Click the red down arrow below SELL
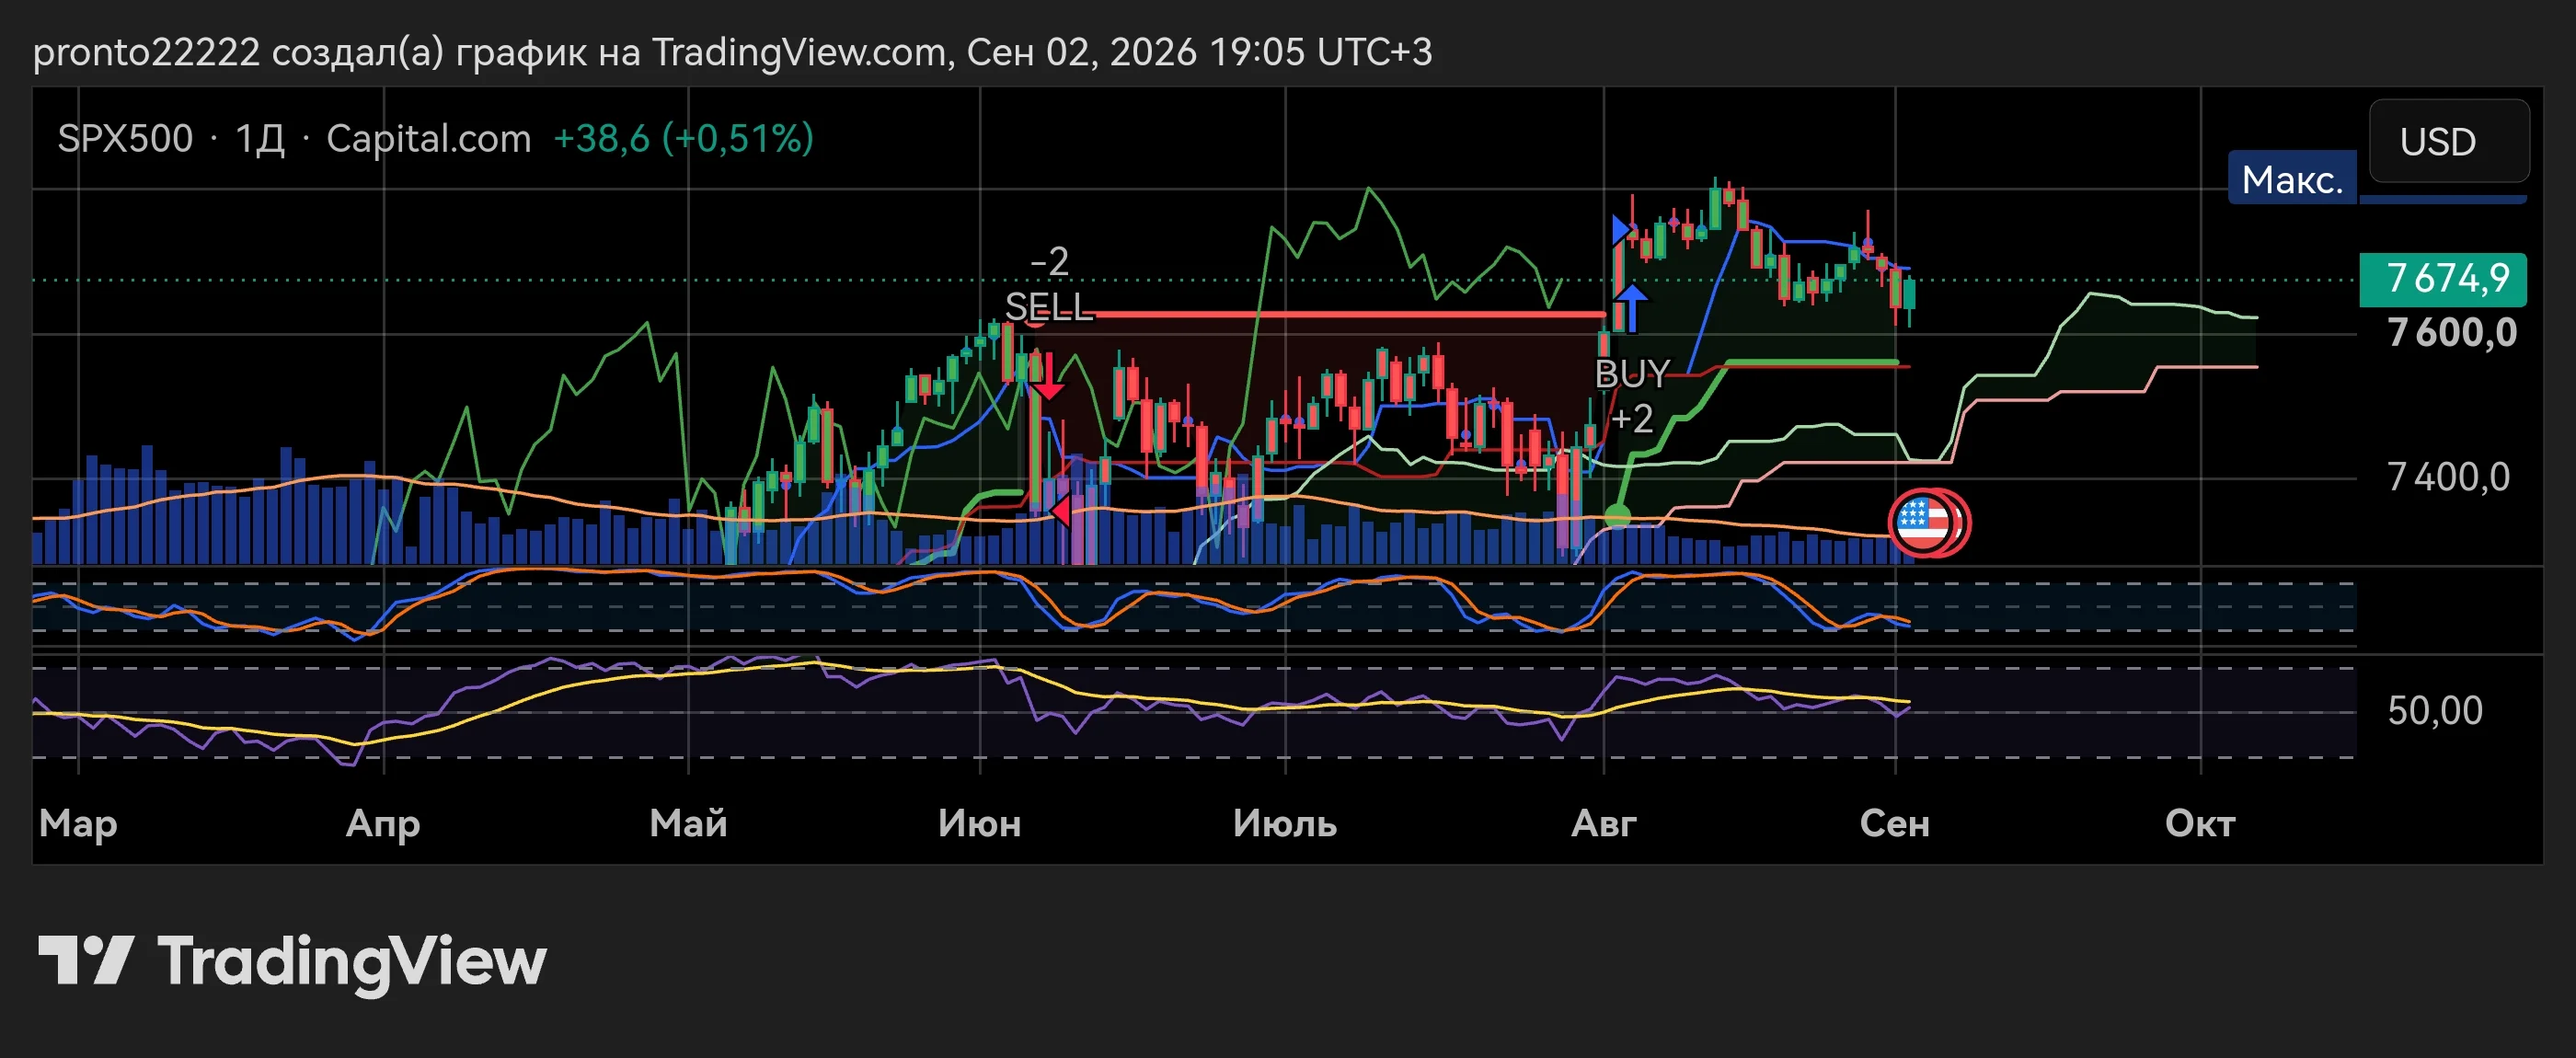Image resolution: width=2576 pixels, height=1058 pixels. click(1047, 379)
